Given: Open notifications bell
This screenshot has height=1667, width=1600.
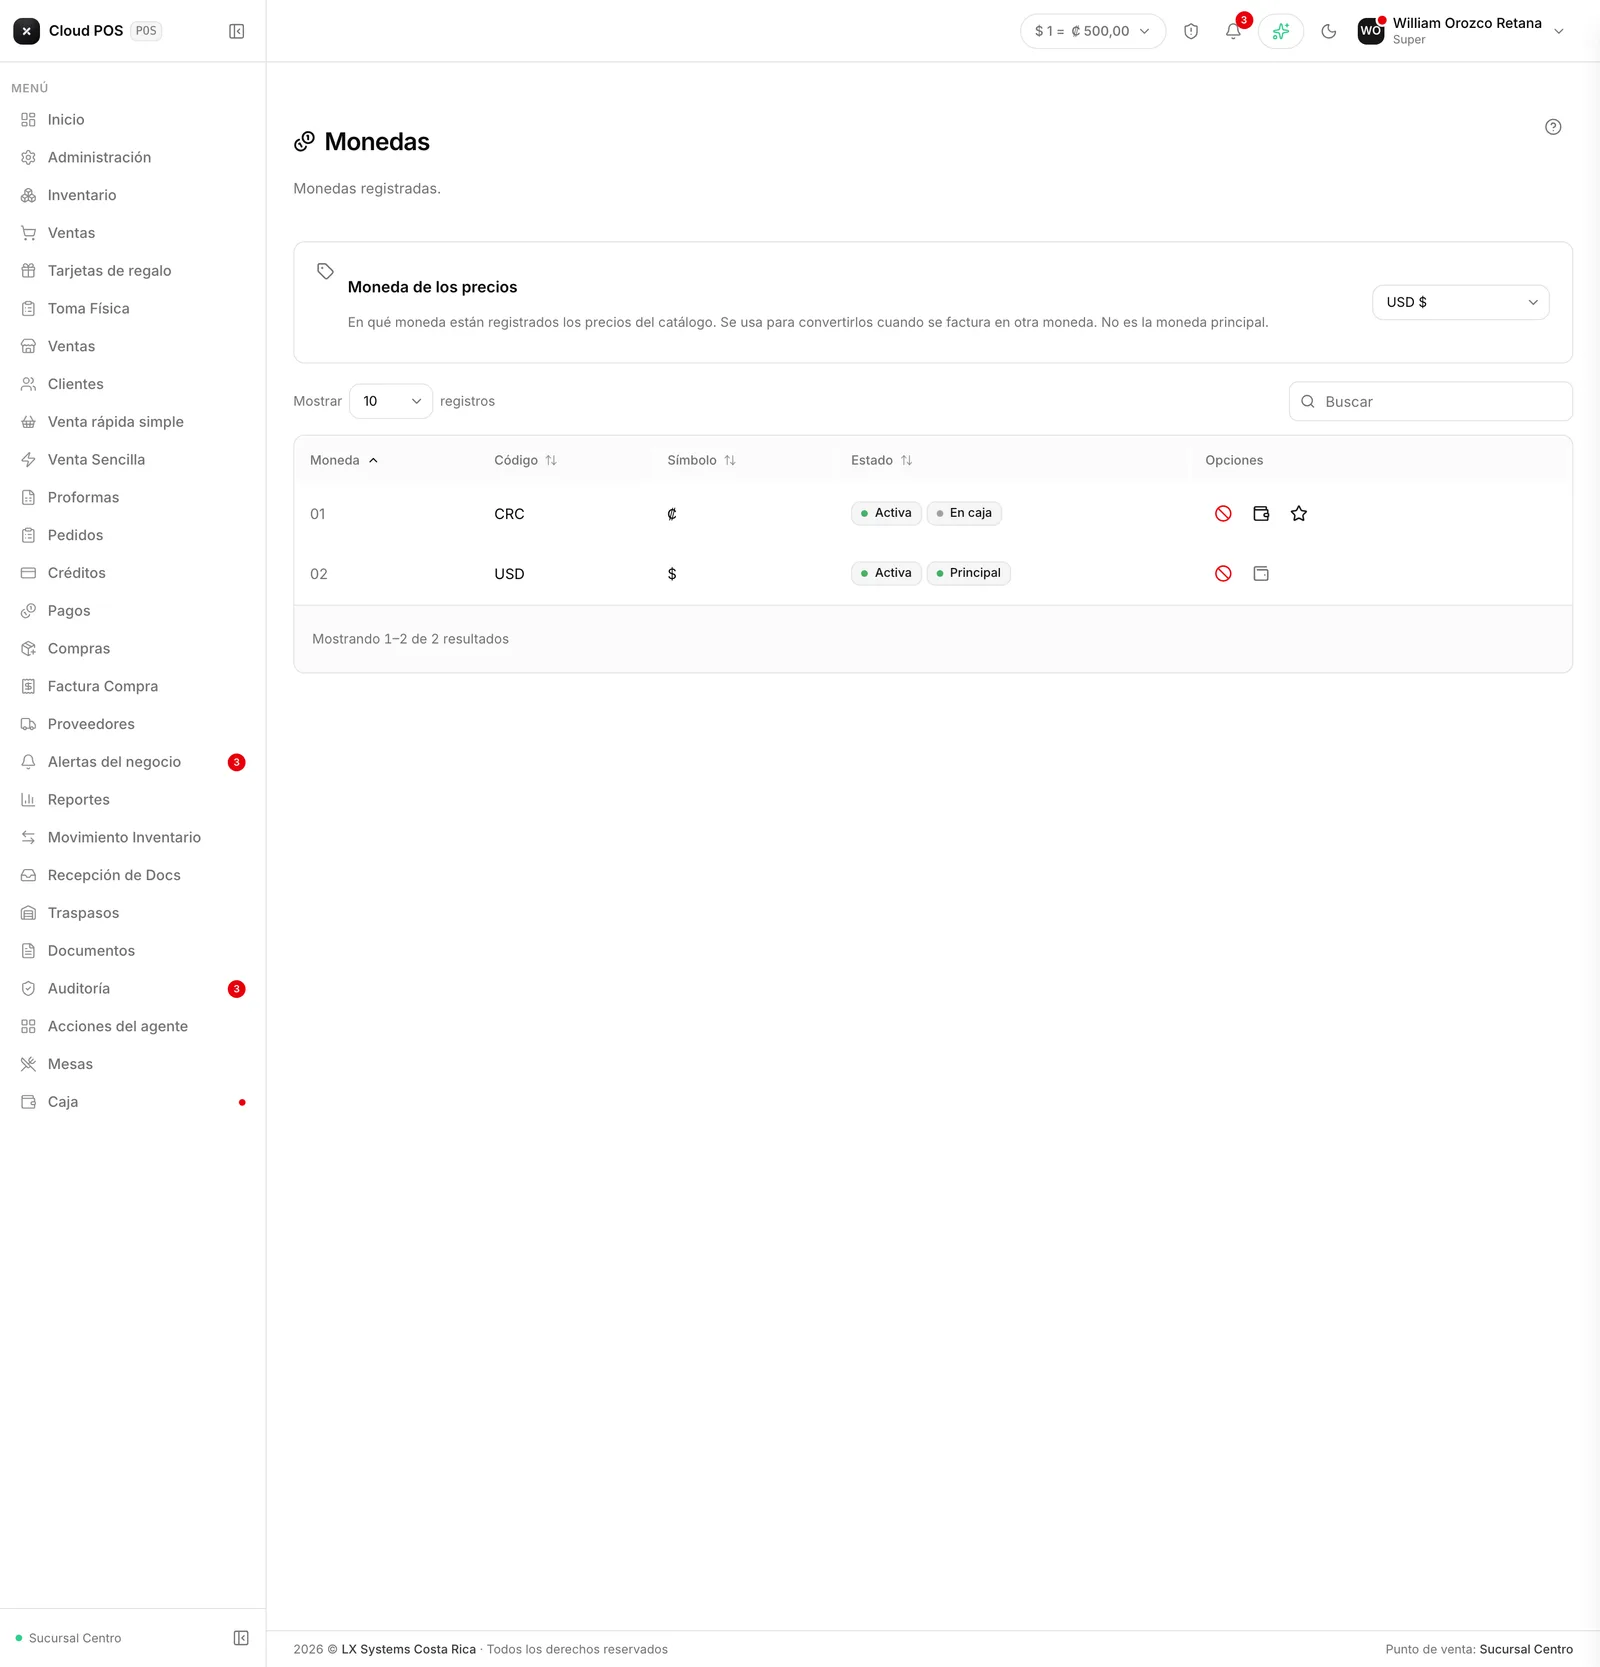Looking at the screenshot, I should [1233, 31].
